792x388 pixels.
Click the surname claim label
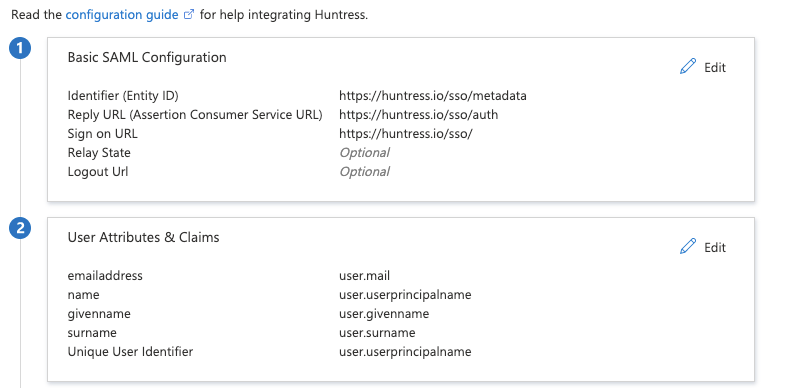click(x=92, y=332)
